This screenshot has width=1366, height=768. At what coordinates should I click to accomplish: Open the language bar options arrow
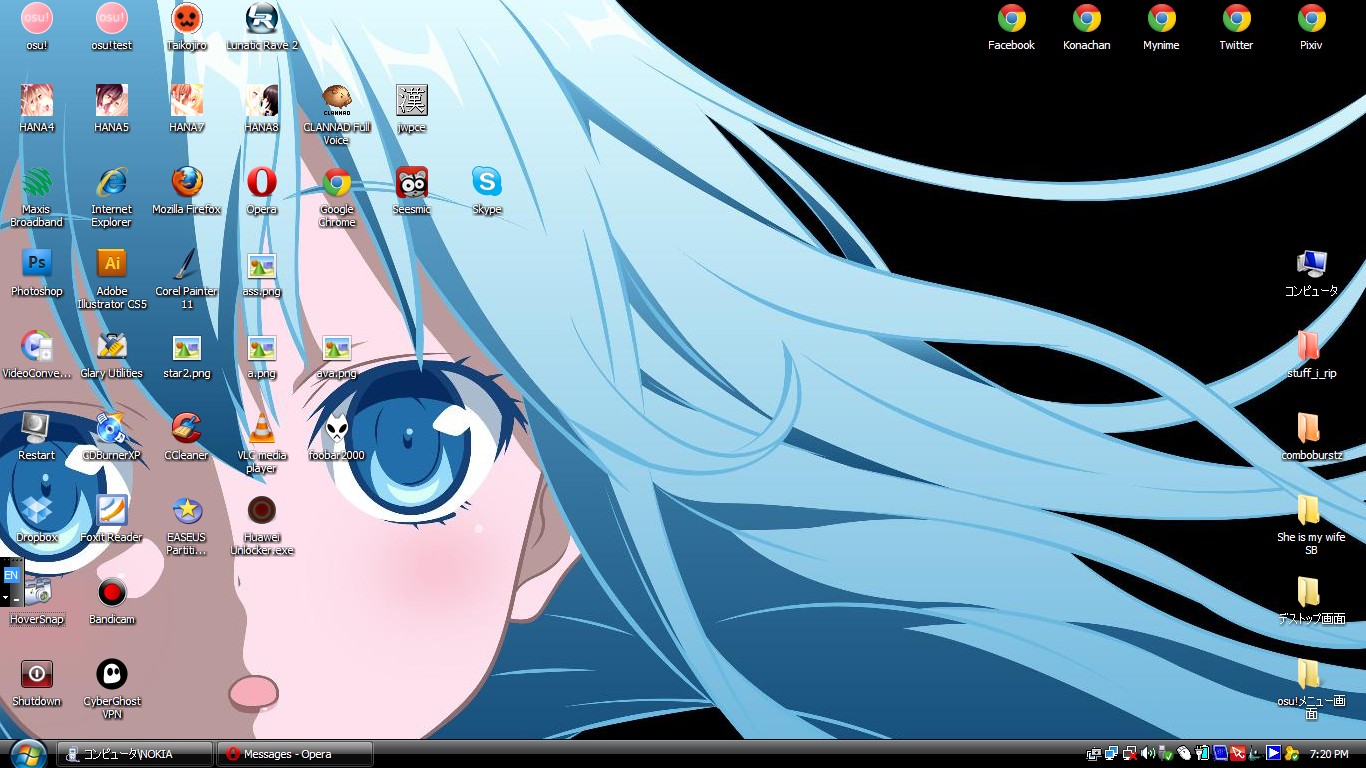pyautogui.click(x=5, y=598)
